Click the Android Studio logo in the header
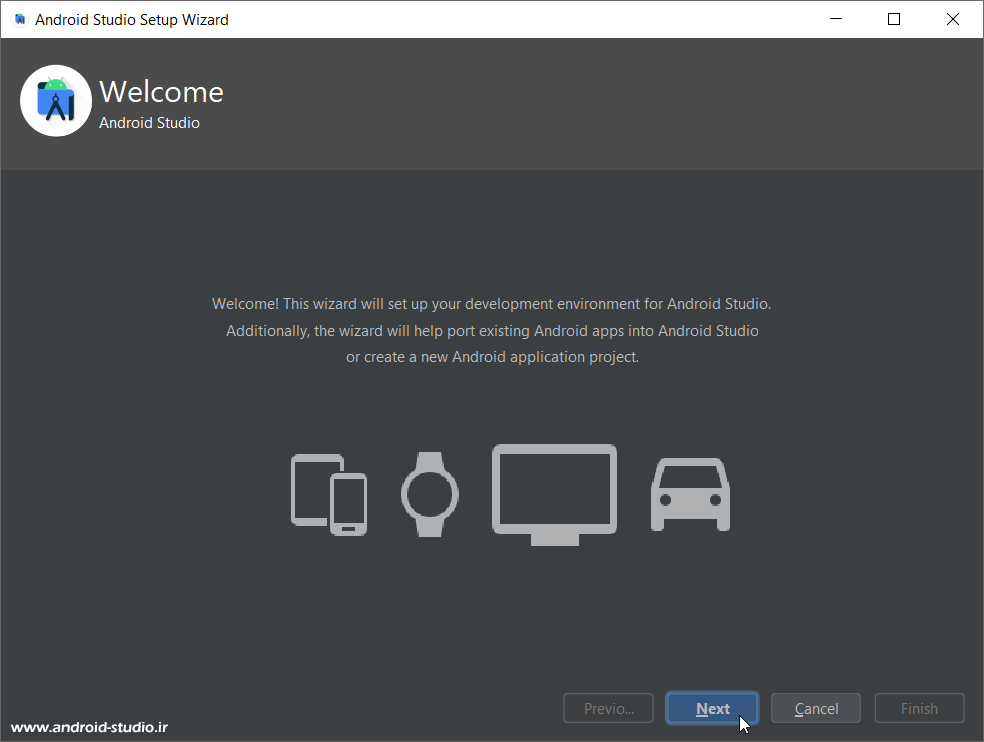Viewport: 984px width, 742px height. tap(56, 101)
